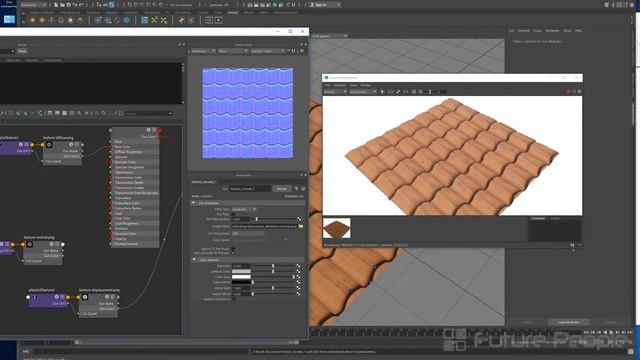Toggle Auto-generate TX Textures checkbox
Image resolution: width=640 pixels, height=360 pixels.
coord(233,253)
